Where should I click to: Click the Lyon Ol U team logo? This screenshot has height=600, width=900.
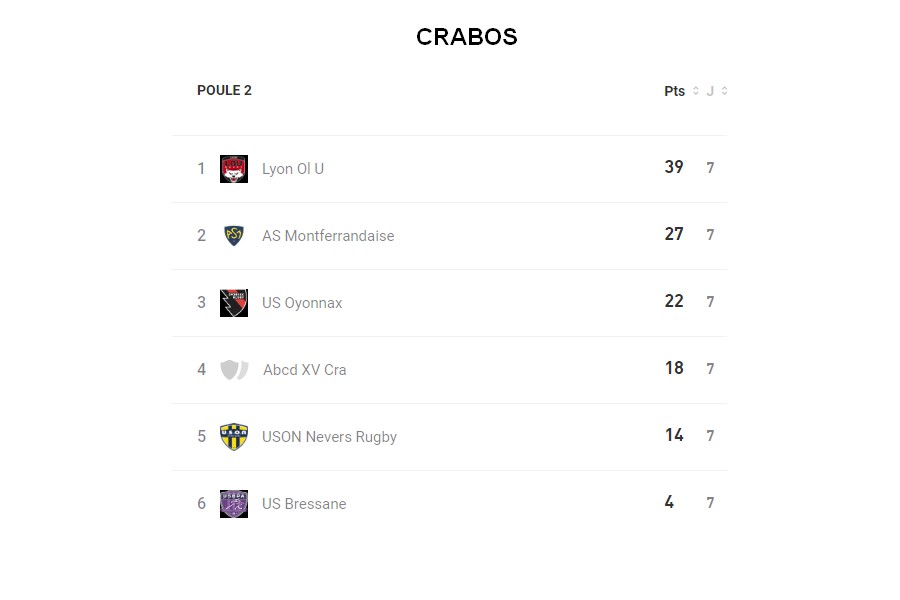click(234, 169)
